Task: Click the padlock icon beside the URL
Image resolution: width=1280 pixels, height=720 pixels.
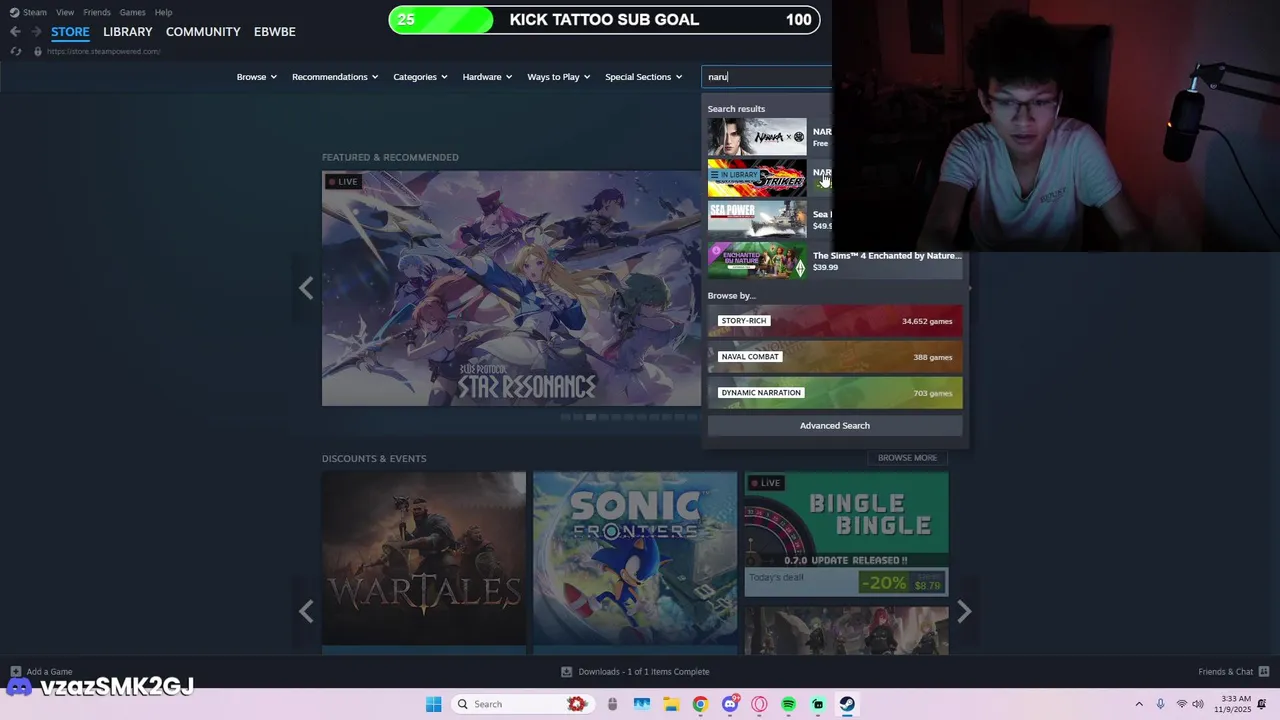Action: click(x=38, y=51)
